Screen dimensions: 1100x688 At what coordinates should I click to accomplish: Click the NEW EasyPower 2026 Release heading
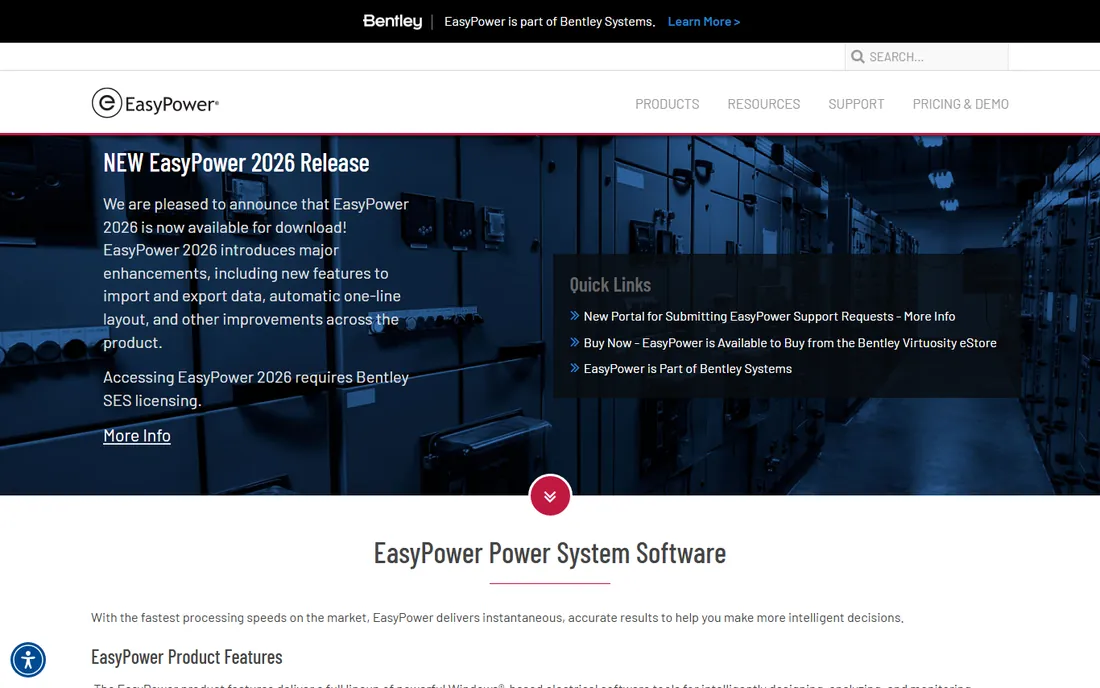pyautogui.click(x=236, y=163)
